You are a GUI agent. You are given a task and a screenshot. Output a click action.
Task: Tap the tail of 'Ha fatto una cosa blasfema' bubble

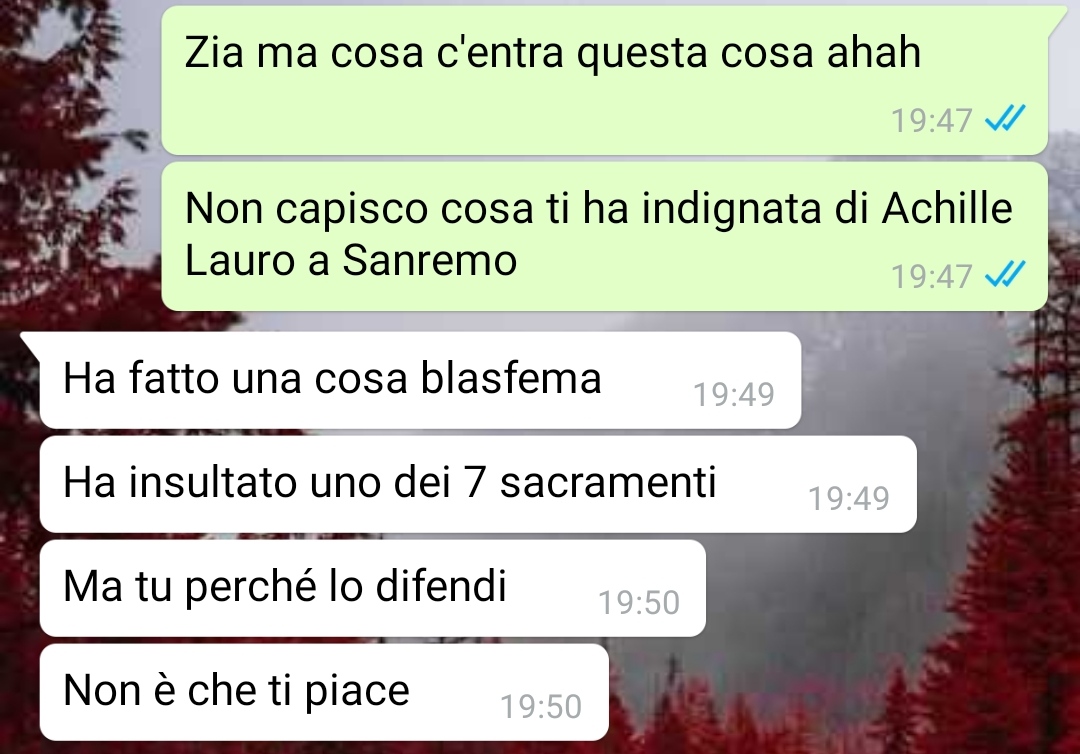pyautogui.click(x=31, y=344)
